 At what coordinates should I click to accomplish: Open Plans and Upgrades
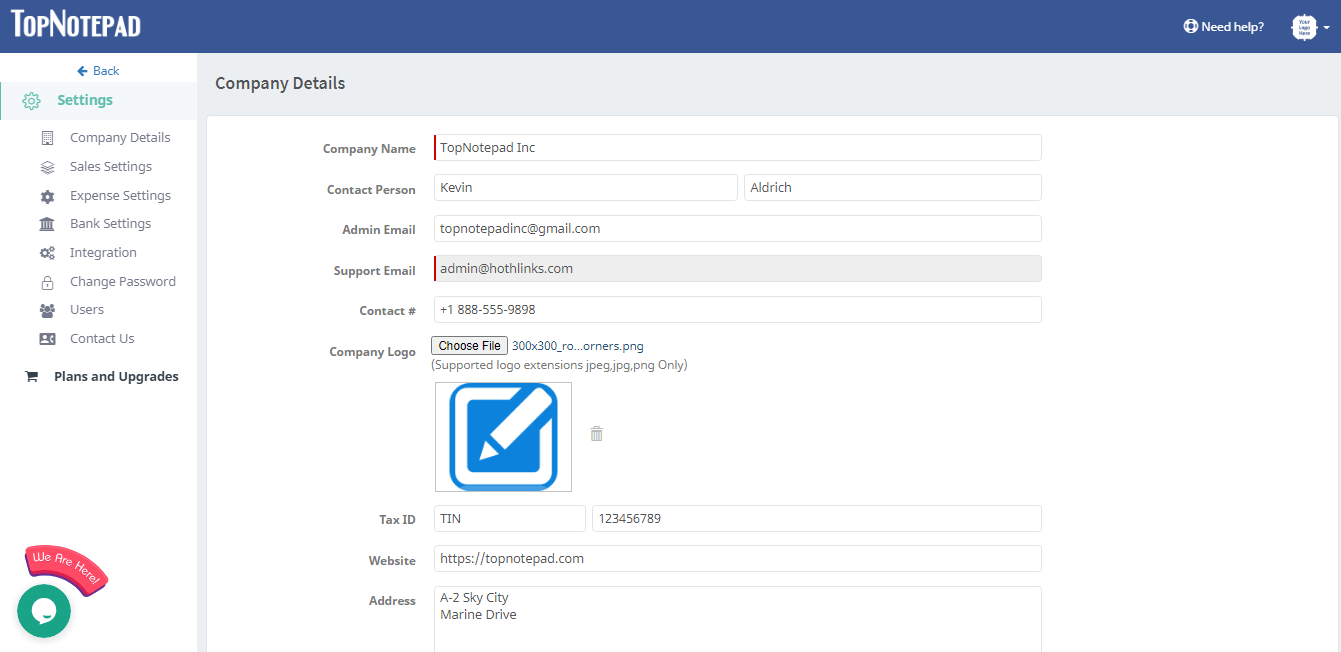(x=116, y=377)
